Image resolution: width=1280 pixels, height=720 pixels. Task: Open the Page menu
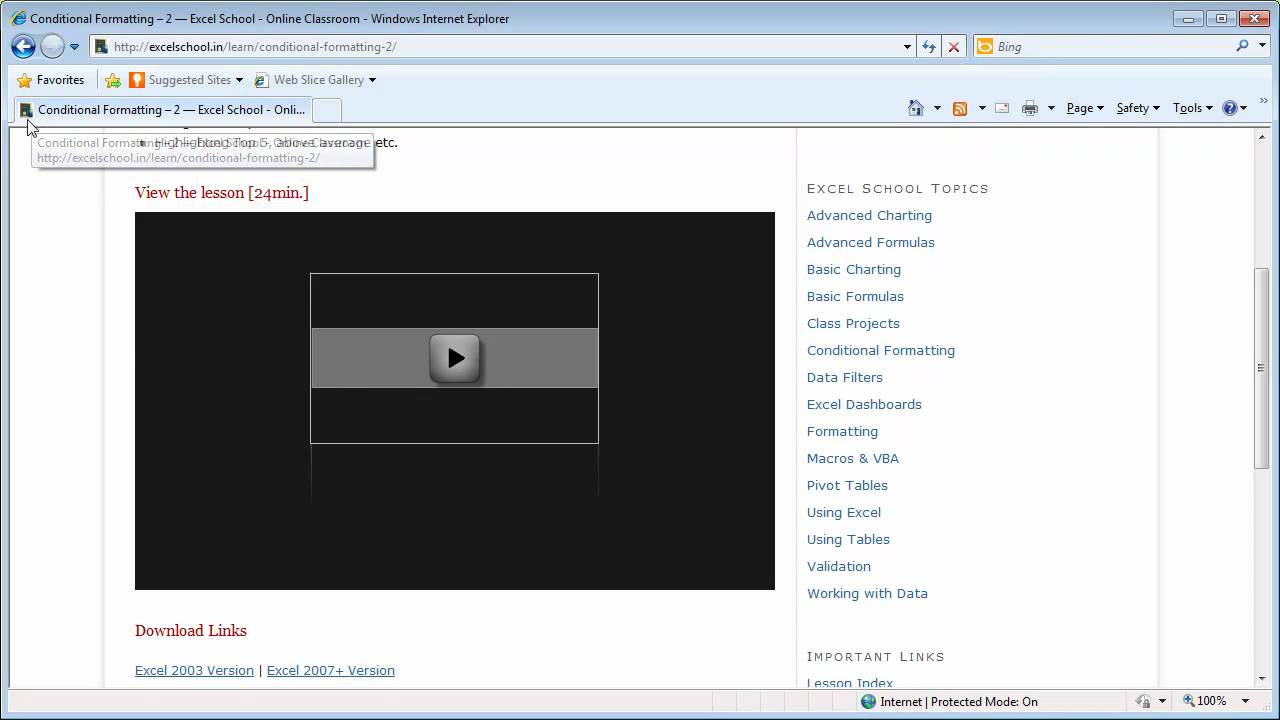coord(1085,108)
